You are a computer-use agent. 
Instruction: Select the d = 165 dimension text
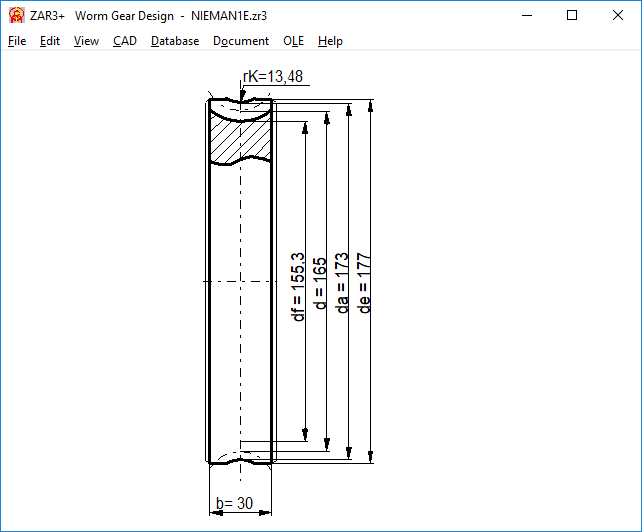coord(321,283)
